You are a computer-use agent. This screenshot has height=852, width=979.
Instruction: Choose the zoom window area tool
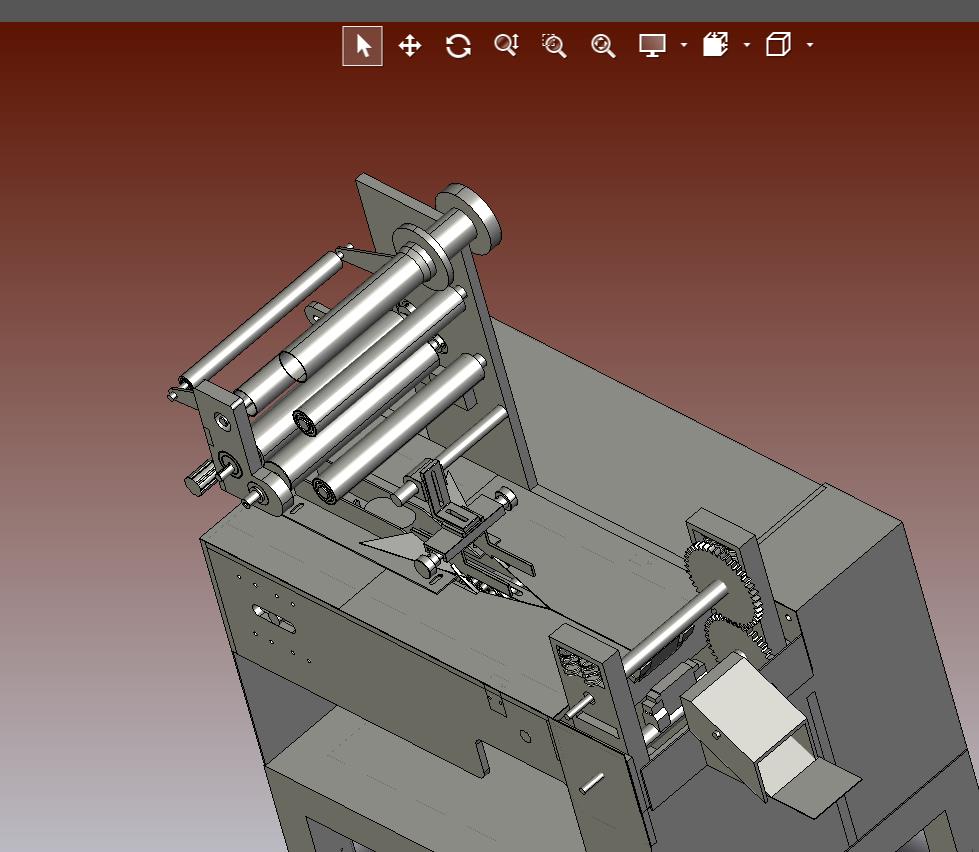pyautogui.click(x=554, y=46)
